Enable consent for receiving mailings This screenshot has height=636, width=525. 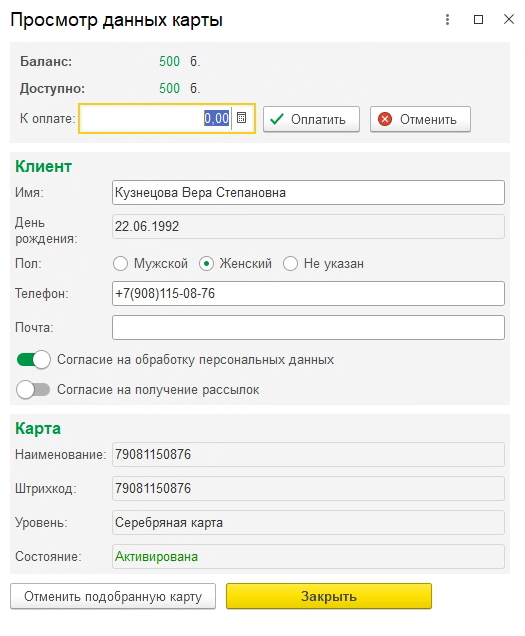(x=33, y=389)
